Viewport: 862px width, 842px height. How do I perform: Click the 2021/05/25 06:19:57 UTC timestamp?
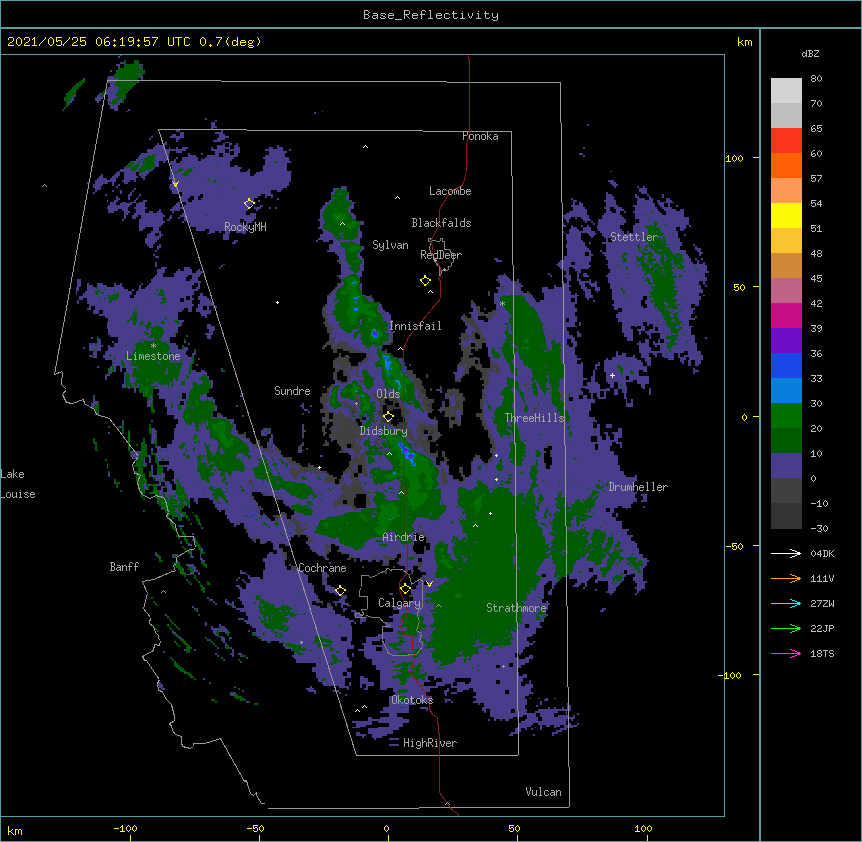[99, 42]
